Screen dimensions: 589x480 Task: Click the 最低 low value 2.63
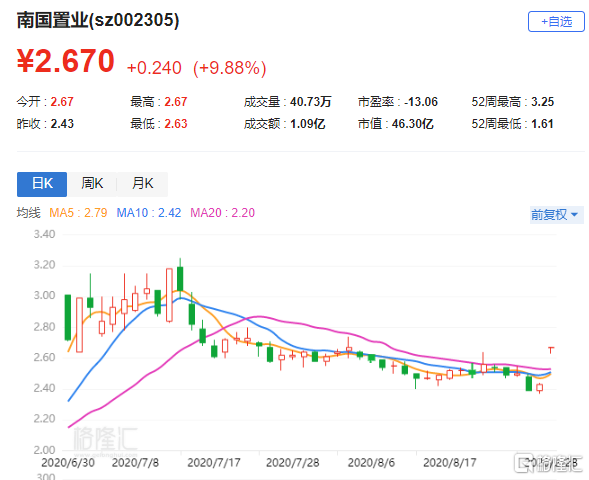pos(175,124)
